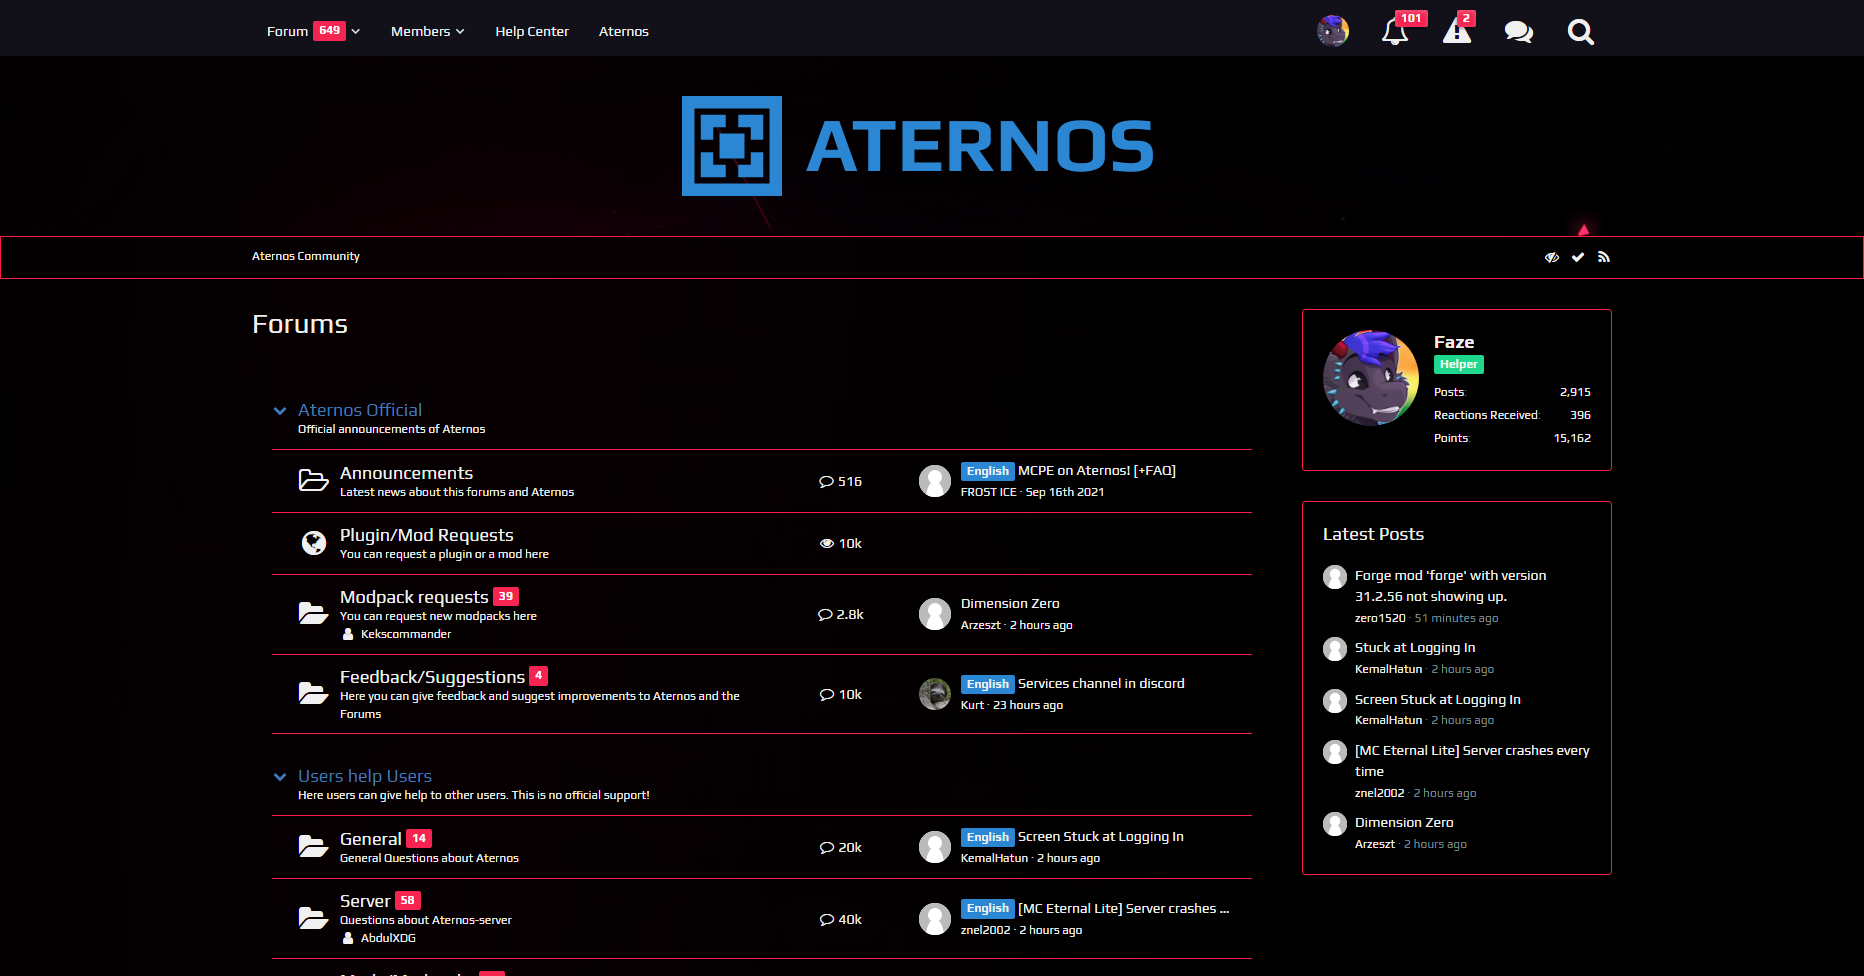The width and height of the screenshot is (1864, 976).
Task: Open the Members dropdown menu
Action: coord(427,31)
